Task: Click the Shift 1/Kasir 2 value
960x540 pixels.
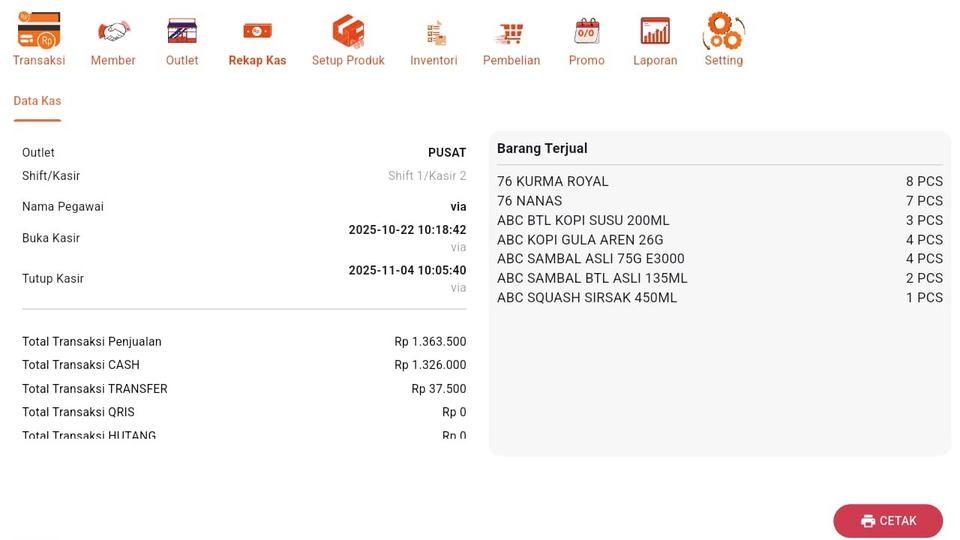Action: tap(427, 176)
